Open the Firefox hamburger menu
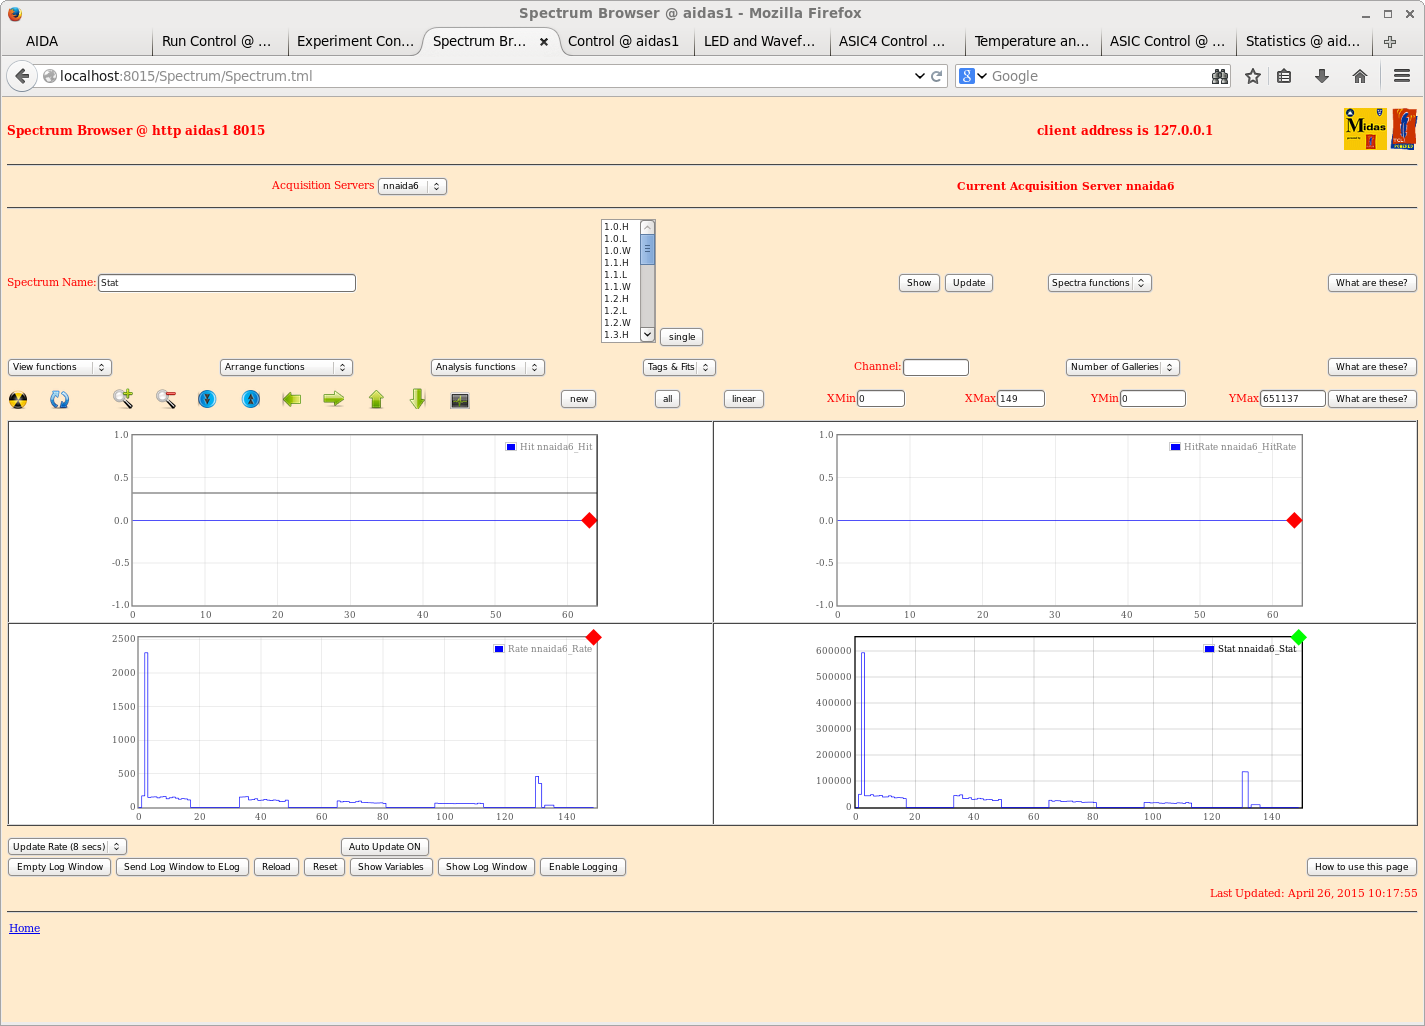 [x=1402, y=76]
